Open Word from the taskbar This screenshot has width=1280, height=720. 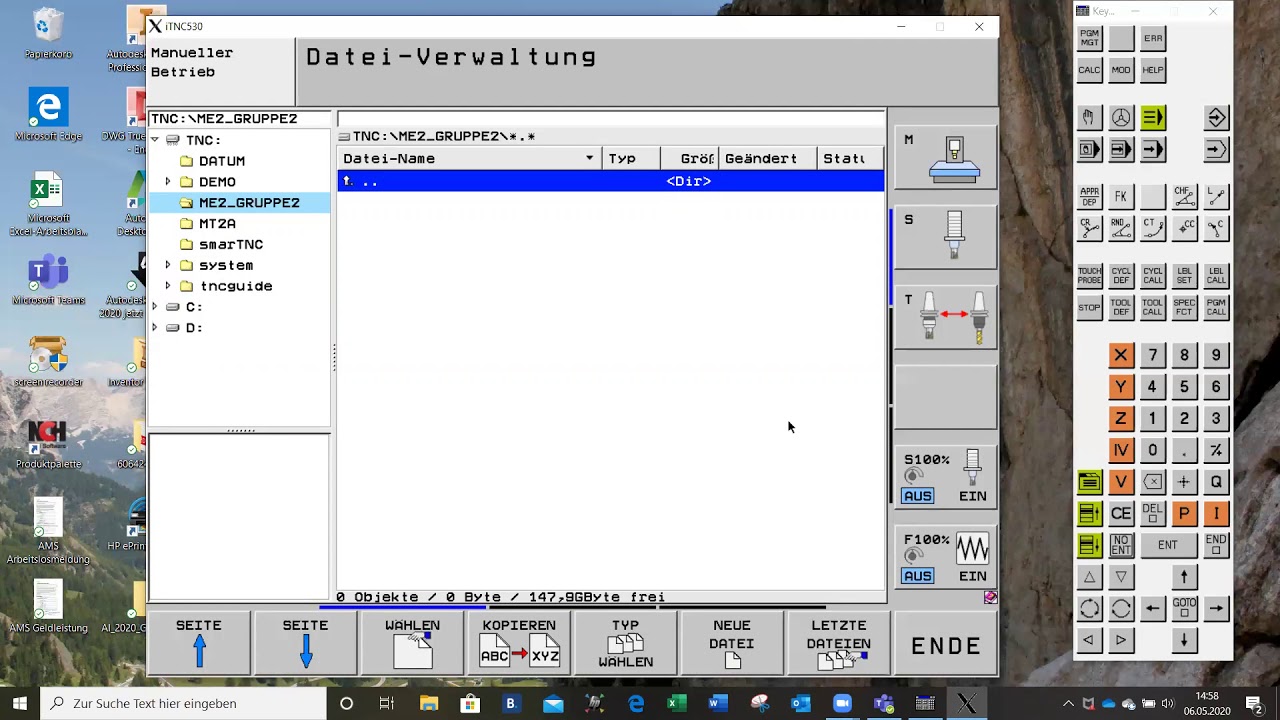[x=718, y=703]
